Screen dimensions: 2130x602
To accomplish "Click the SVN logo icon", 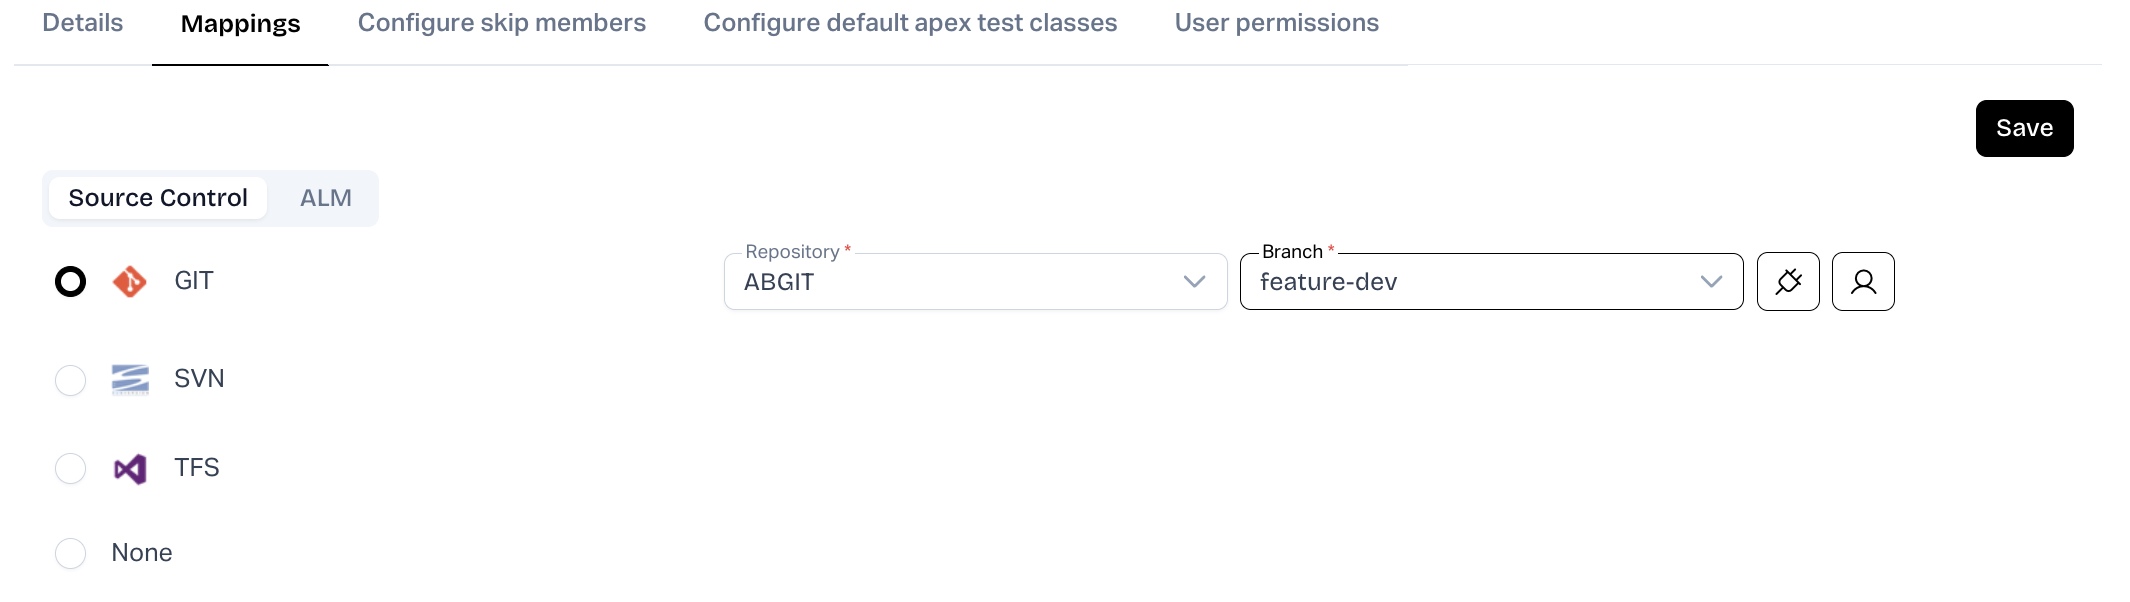I will [130, 380].
